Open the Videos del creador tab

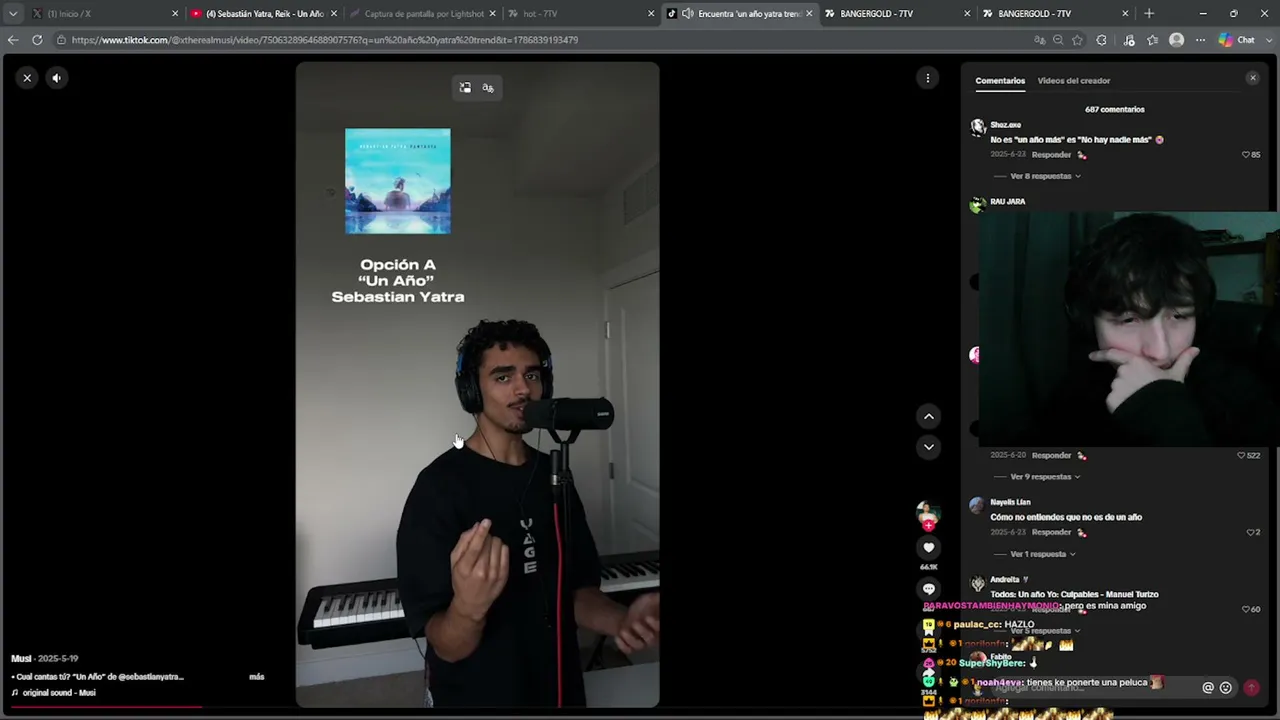tap(1074, 81)
